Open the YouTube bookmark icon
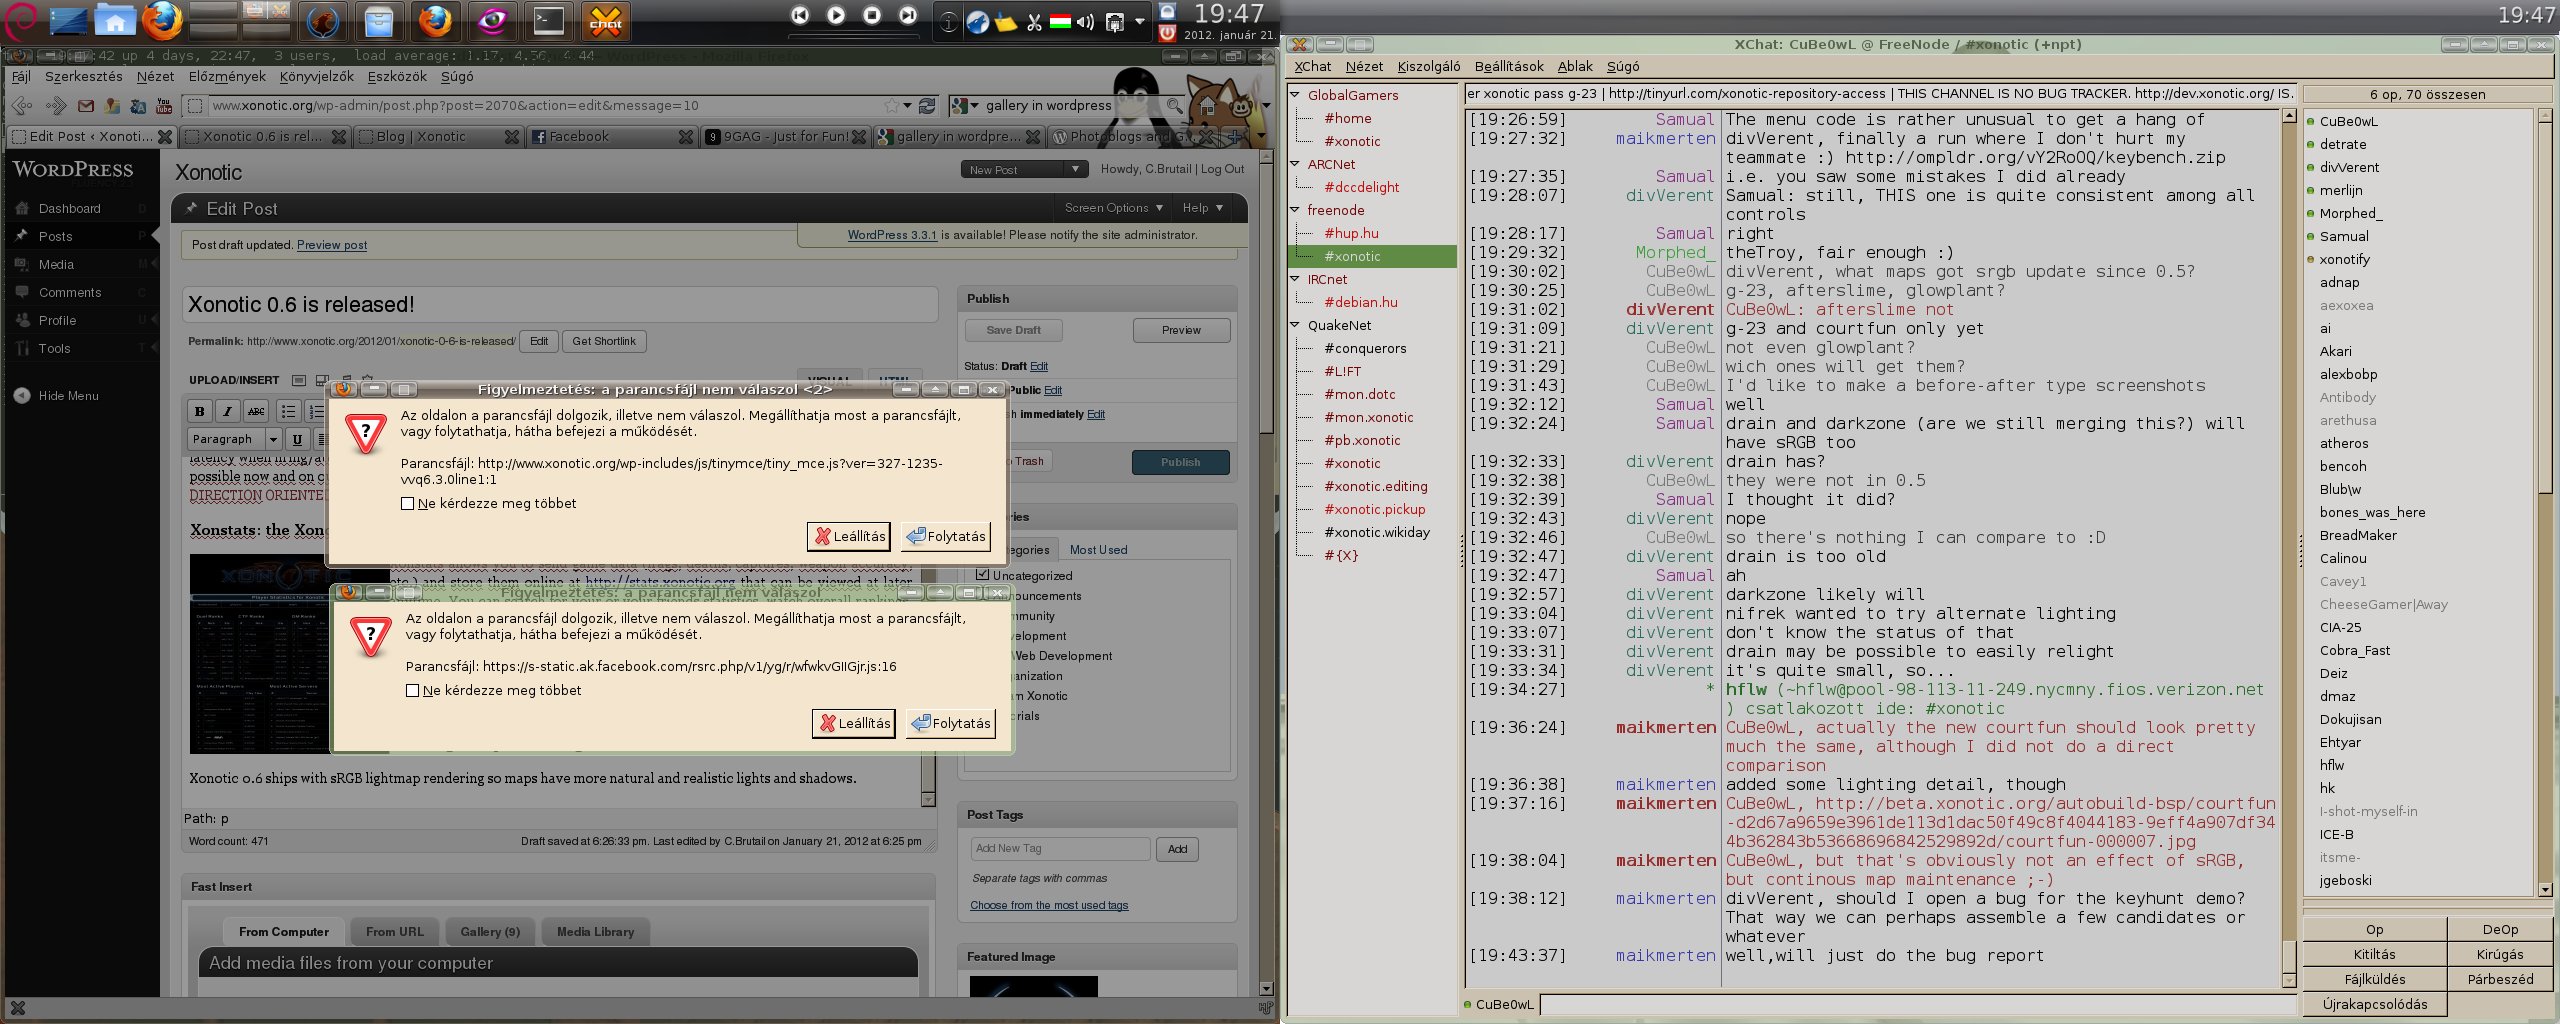The height and width of the screenshot is (1024, 2560). tap(164, 106)
